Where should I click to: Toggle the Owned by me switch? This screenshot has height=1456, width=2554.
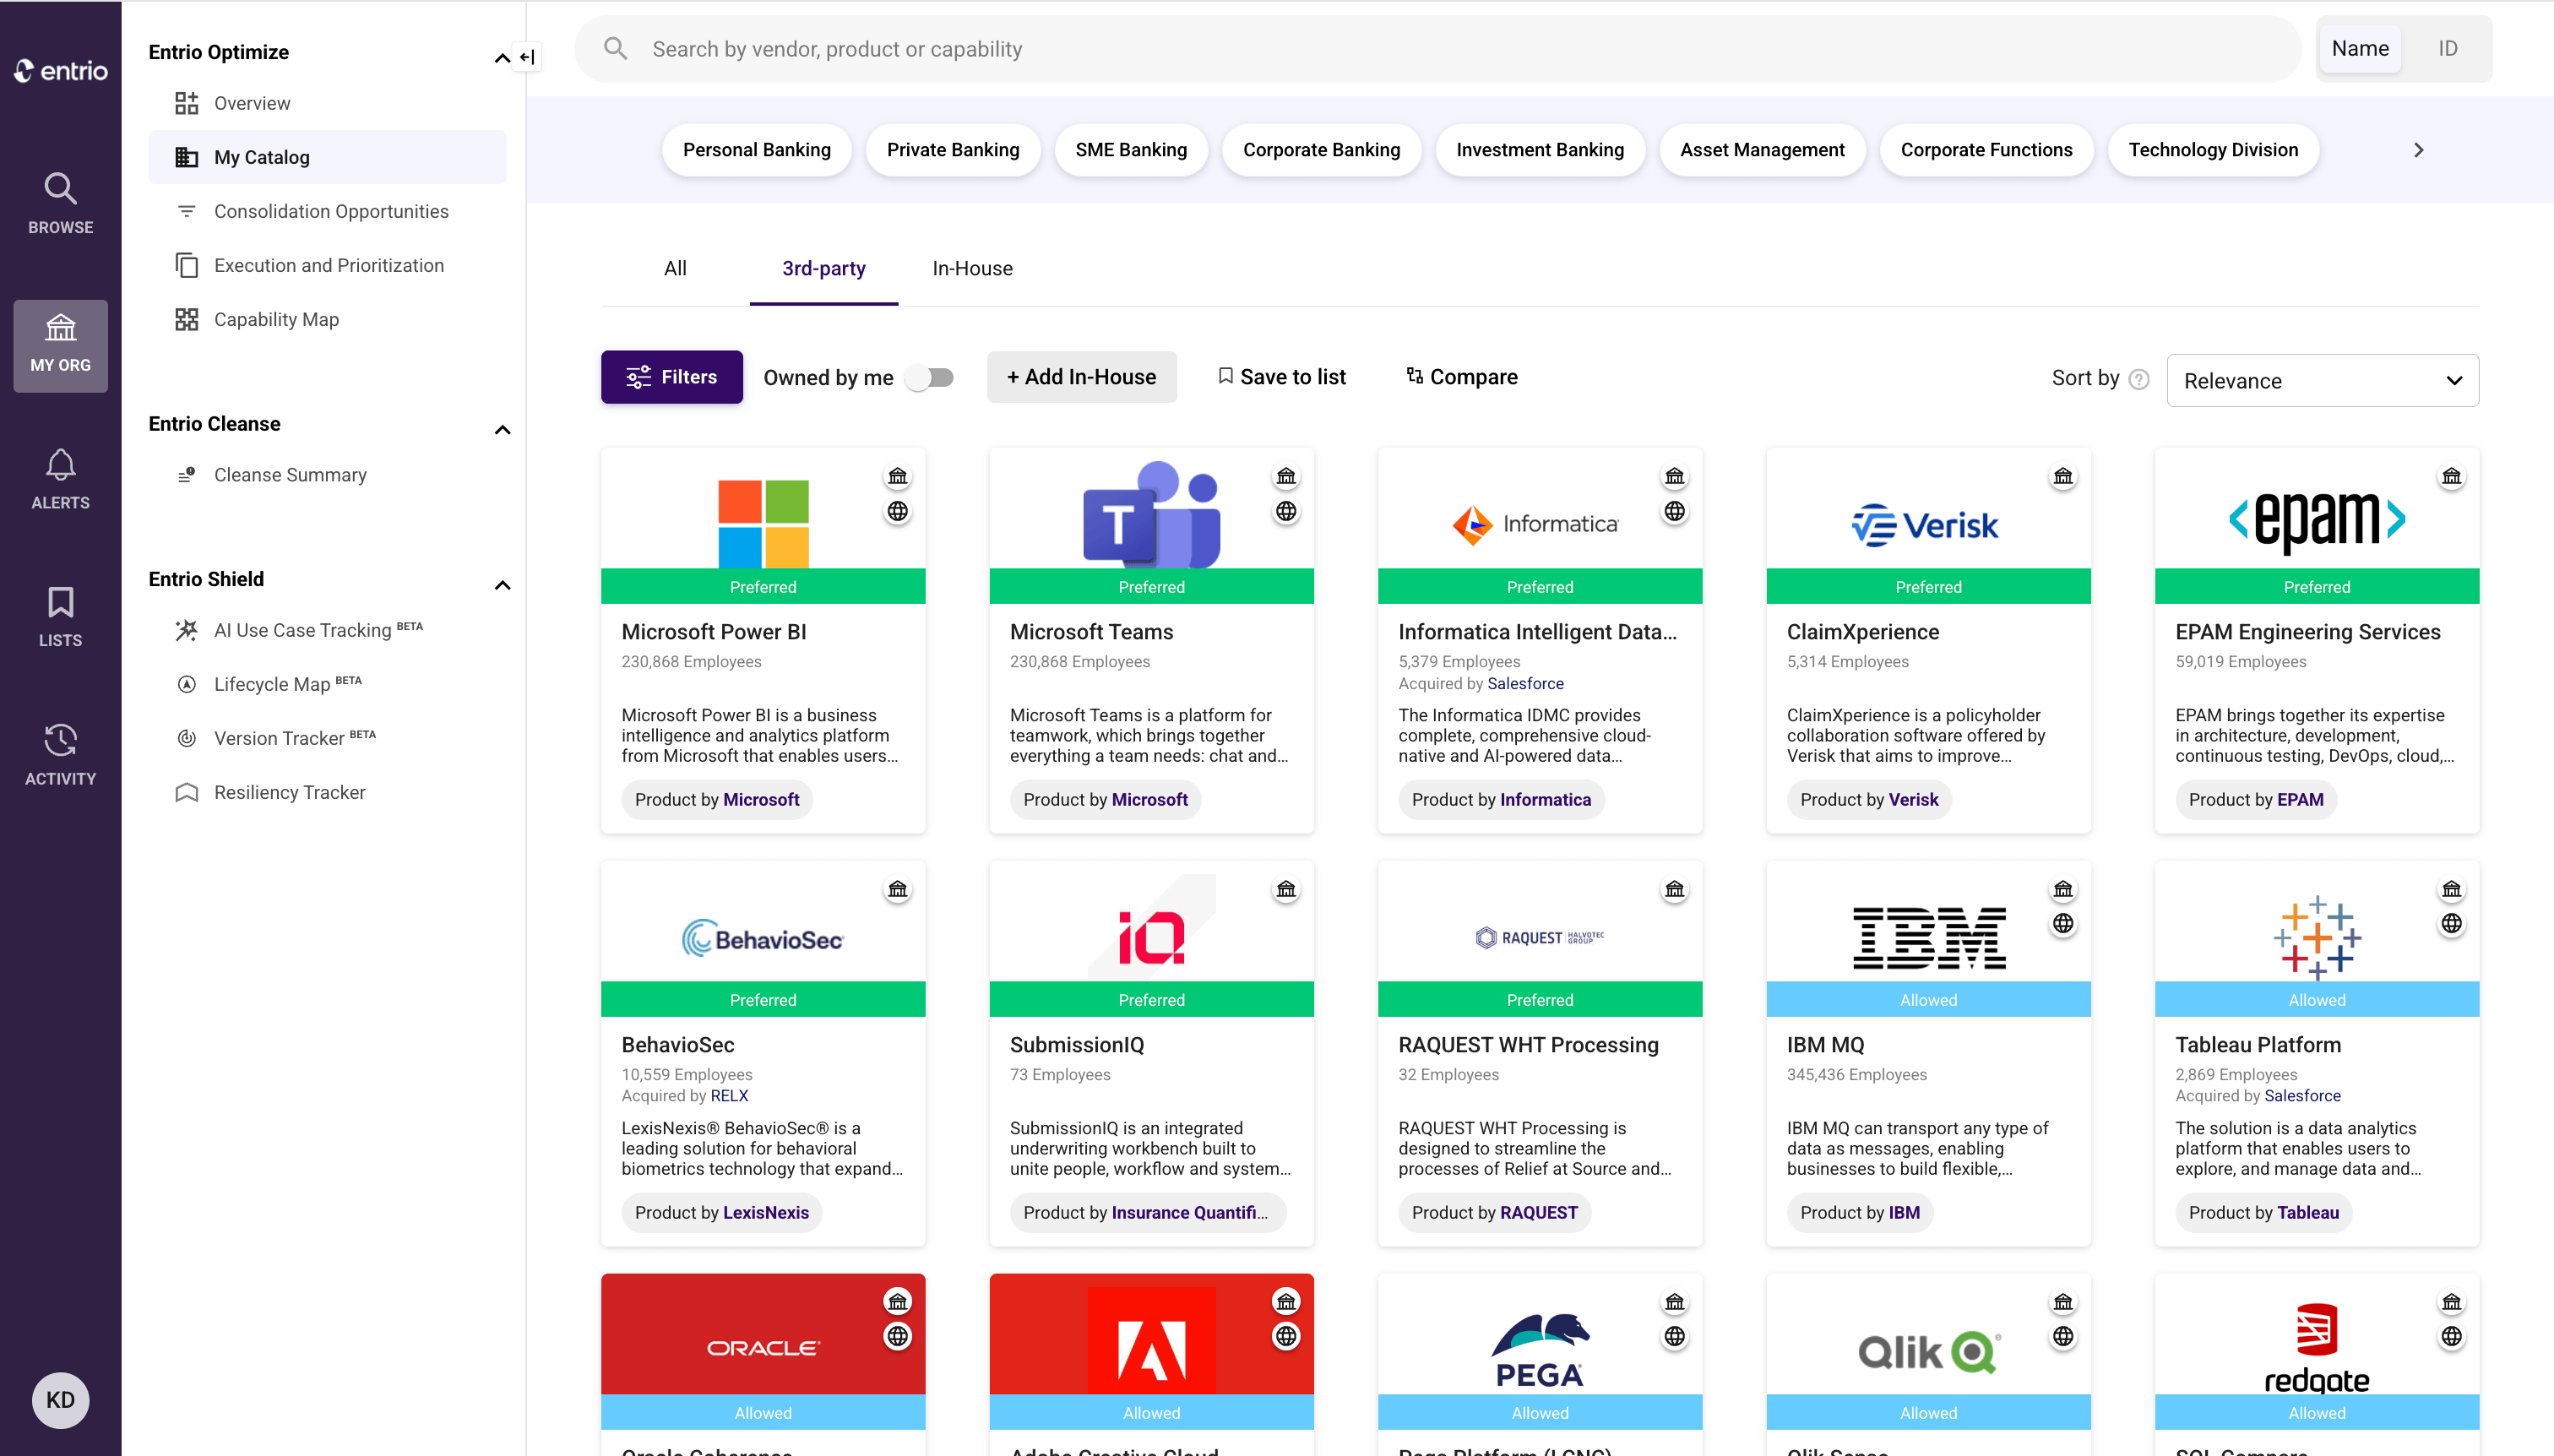pyautogui.click(x=929, y=377)
